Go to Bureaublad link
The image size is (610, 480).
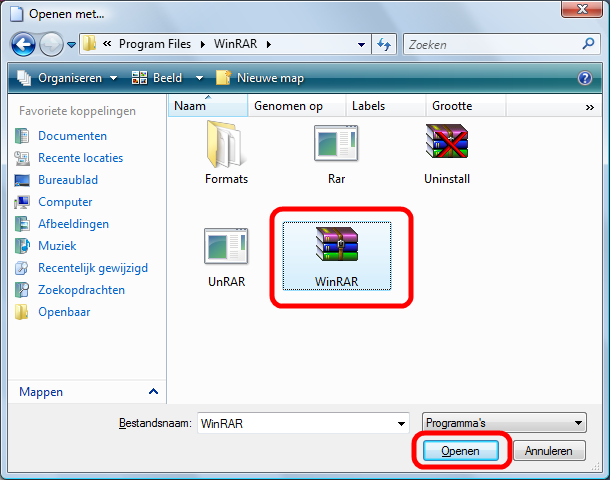pyautogui.click(x=68, y=180)
